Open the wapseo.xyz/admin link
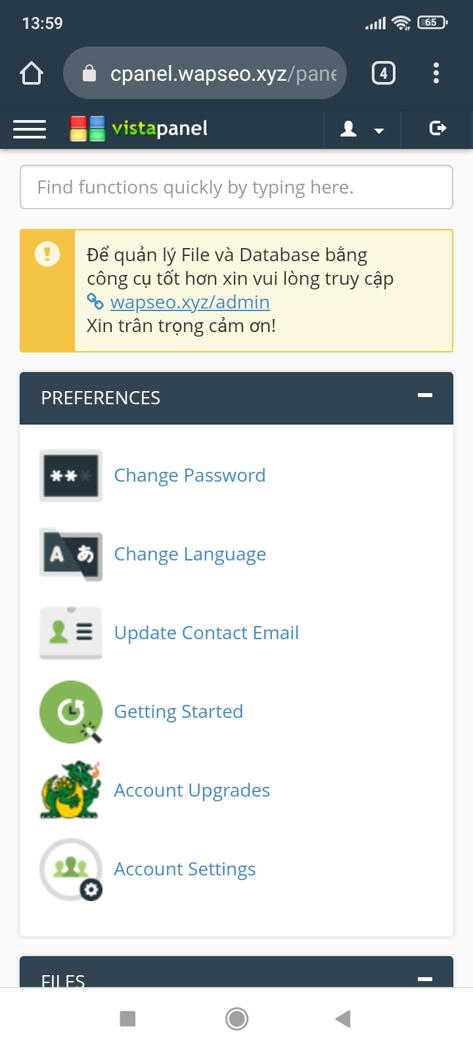The width and height of the screenshot is (473, 1050). point(190,302)
